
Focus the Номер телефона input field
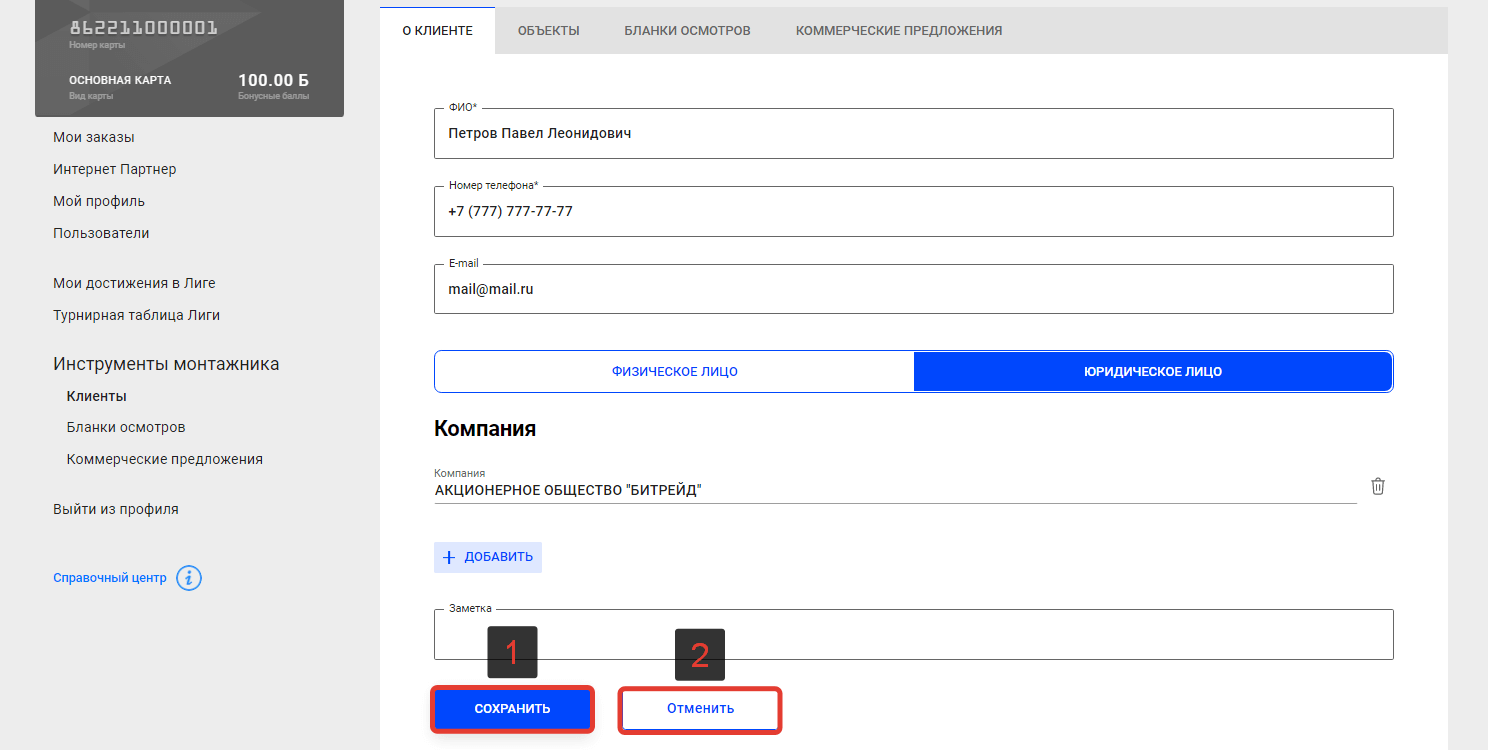pos(913,211)
